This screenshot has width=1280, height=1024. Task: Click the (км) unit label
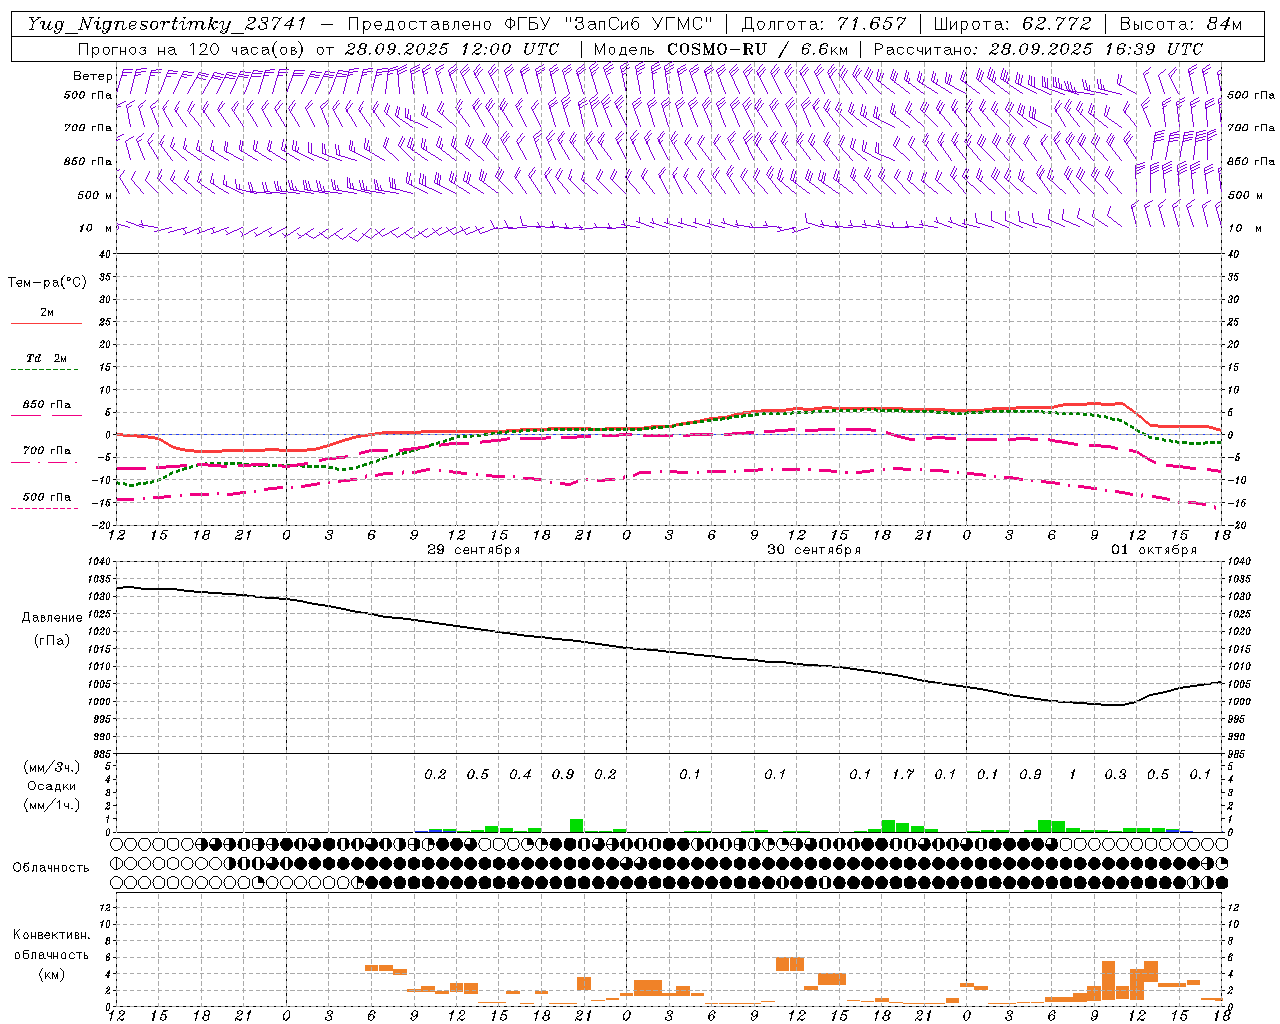click(x=51, y=974)
